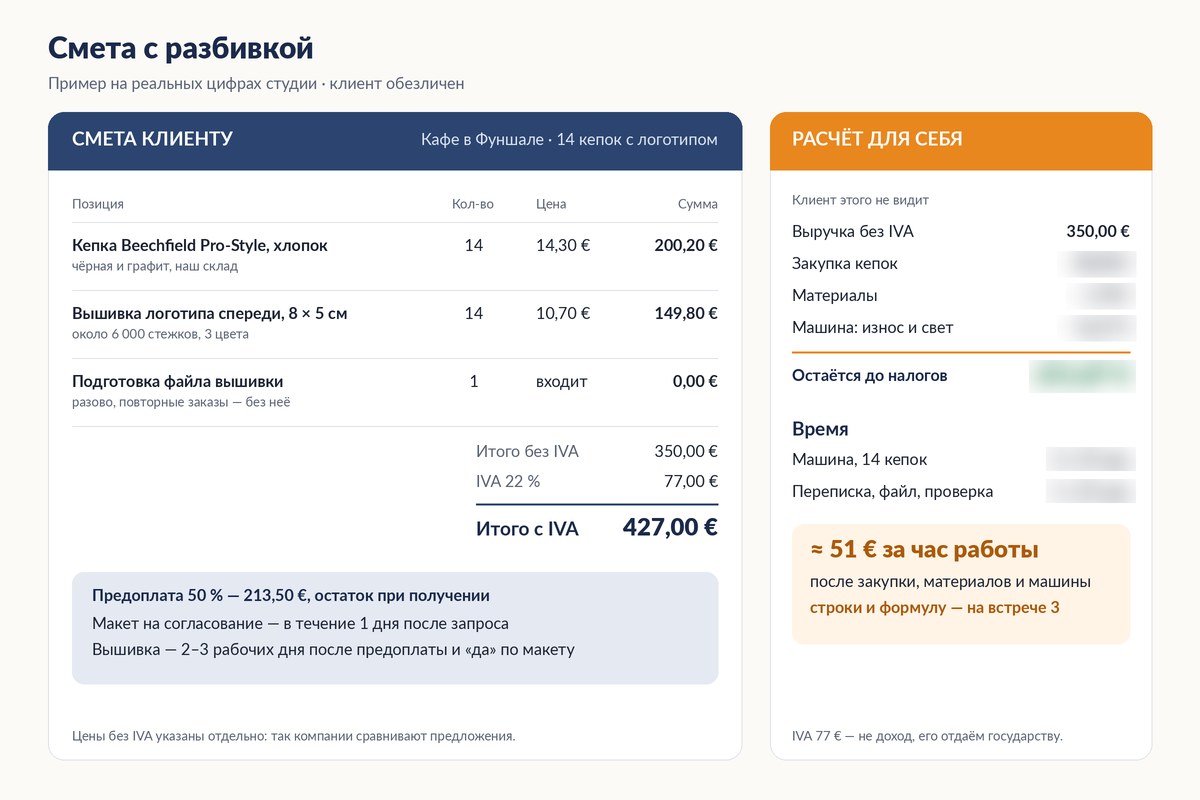Select the grand total "427,00 €"

[x=670, y=527]
